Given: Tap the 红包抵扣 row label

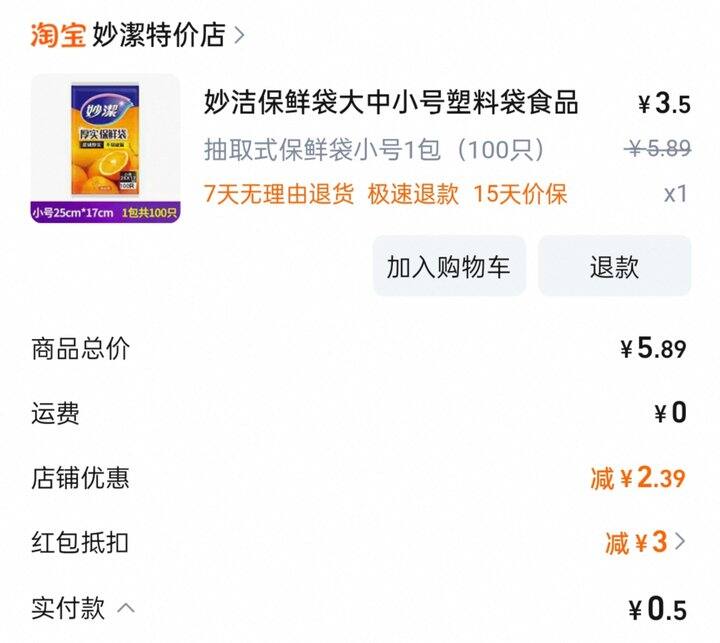Looking at the screenshot, I should pos(80,542).
